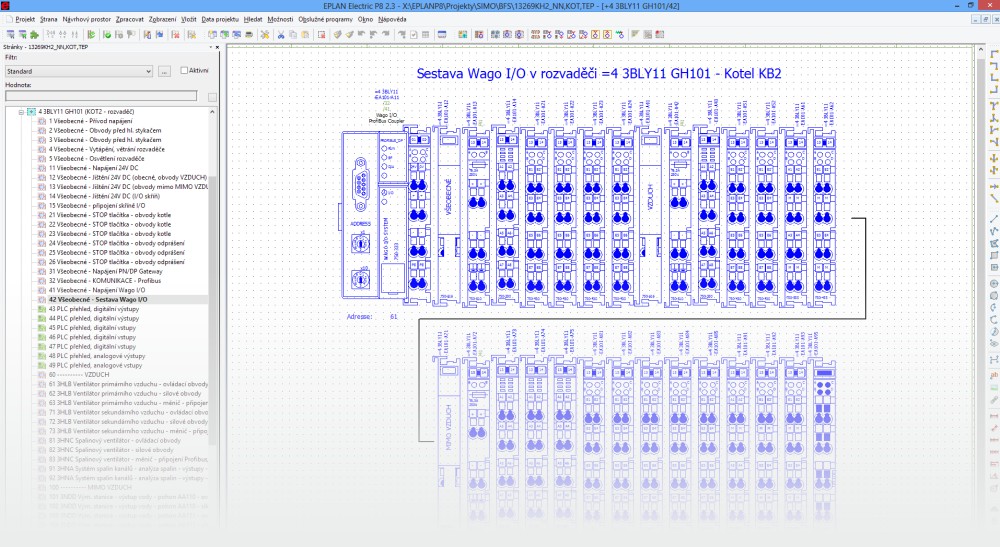The height and width of the screenshot is (547, 1000).
Task: Click the red framed page icon after paste
Action: pyautogui.click(x=321, y=34)
